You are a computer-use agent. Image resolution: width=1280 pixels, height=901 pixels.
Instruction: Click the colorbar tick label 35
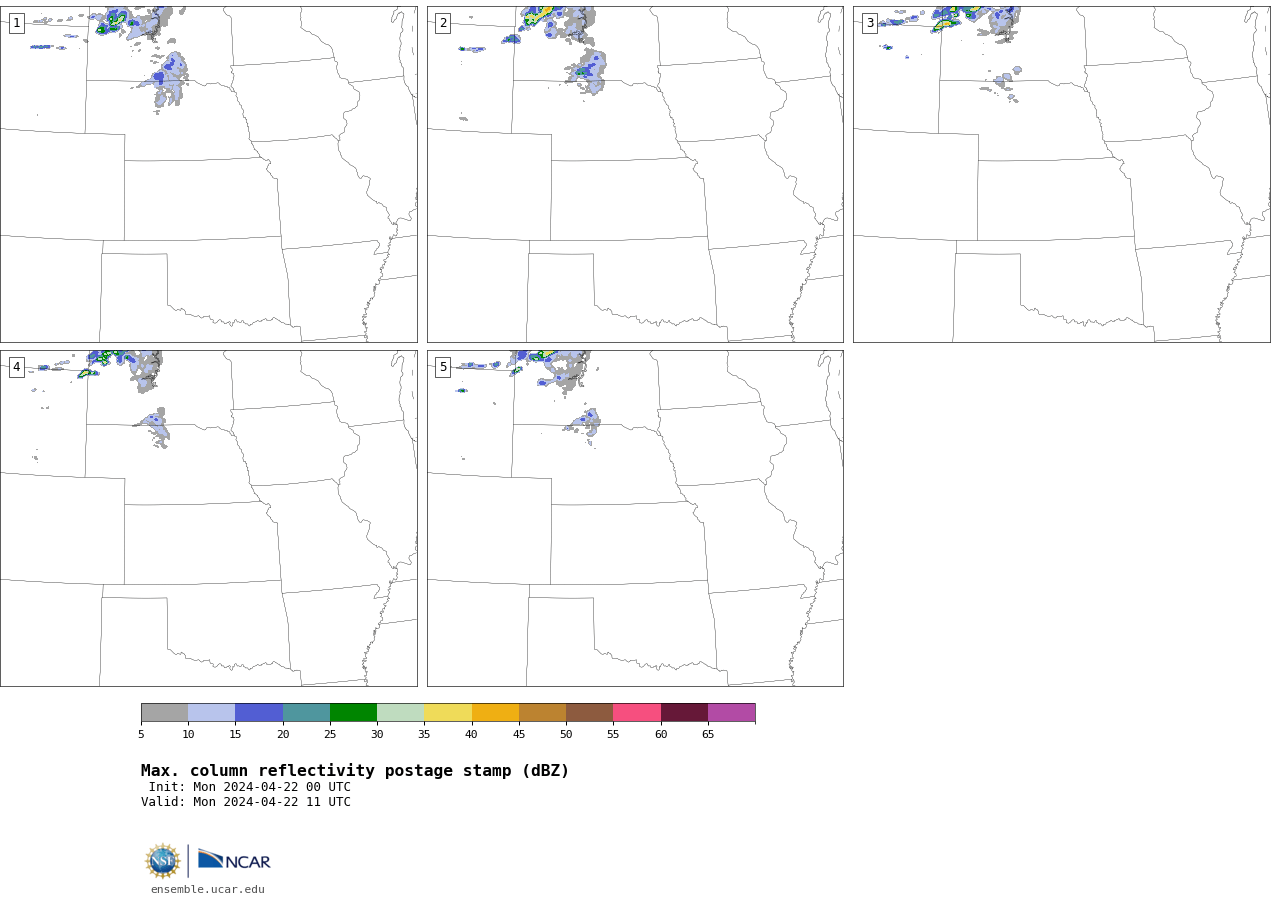pos(424,735)
